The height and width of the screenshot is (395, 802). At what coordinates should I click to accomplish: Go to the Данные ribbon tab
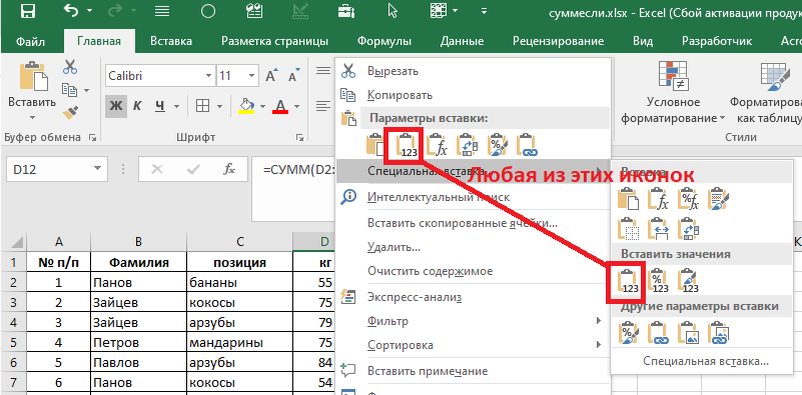coord(462,41)
